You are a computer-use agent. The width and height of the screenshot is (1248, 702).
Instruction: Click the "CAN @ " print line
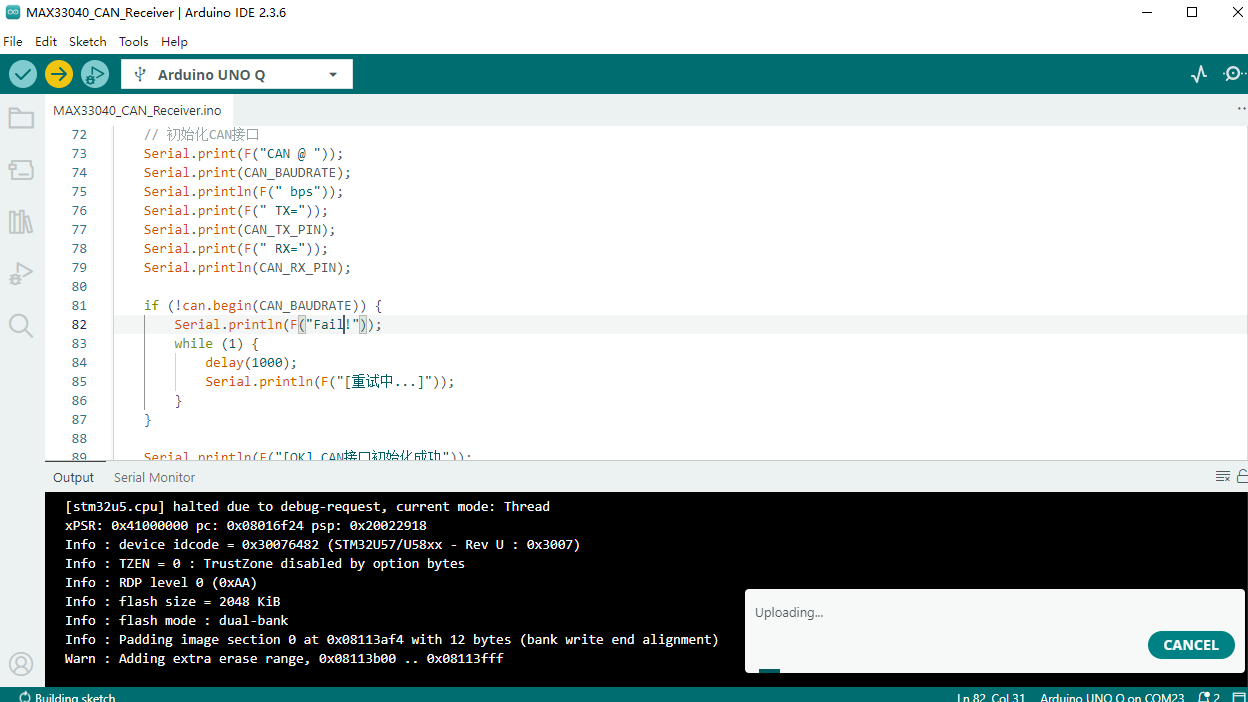click(243, 154)
